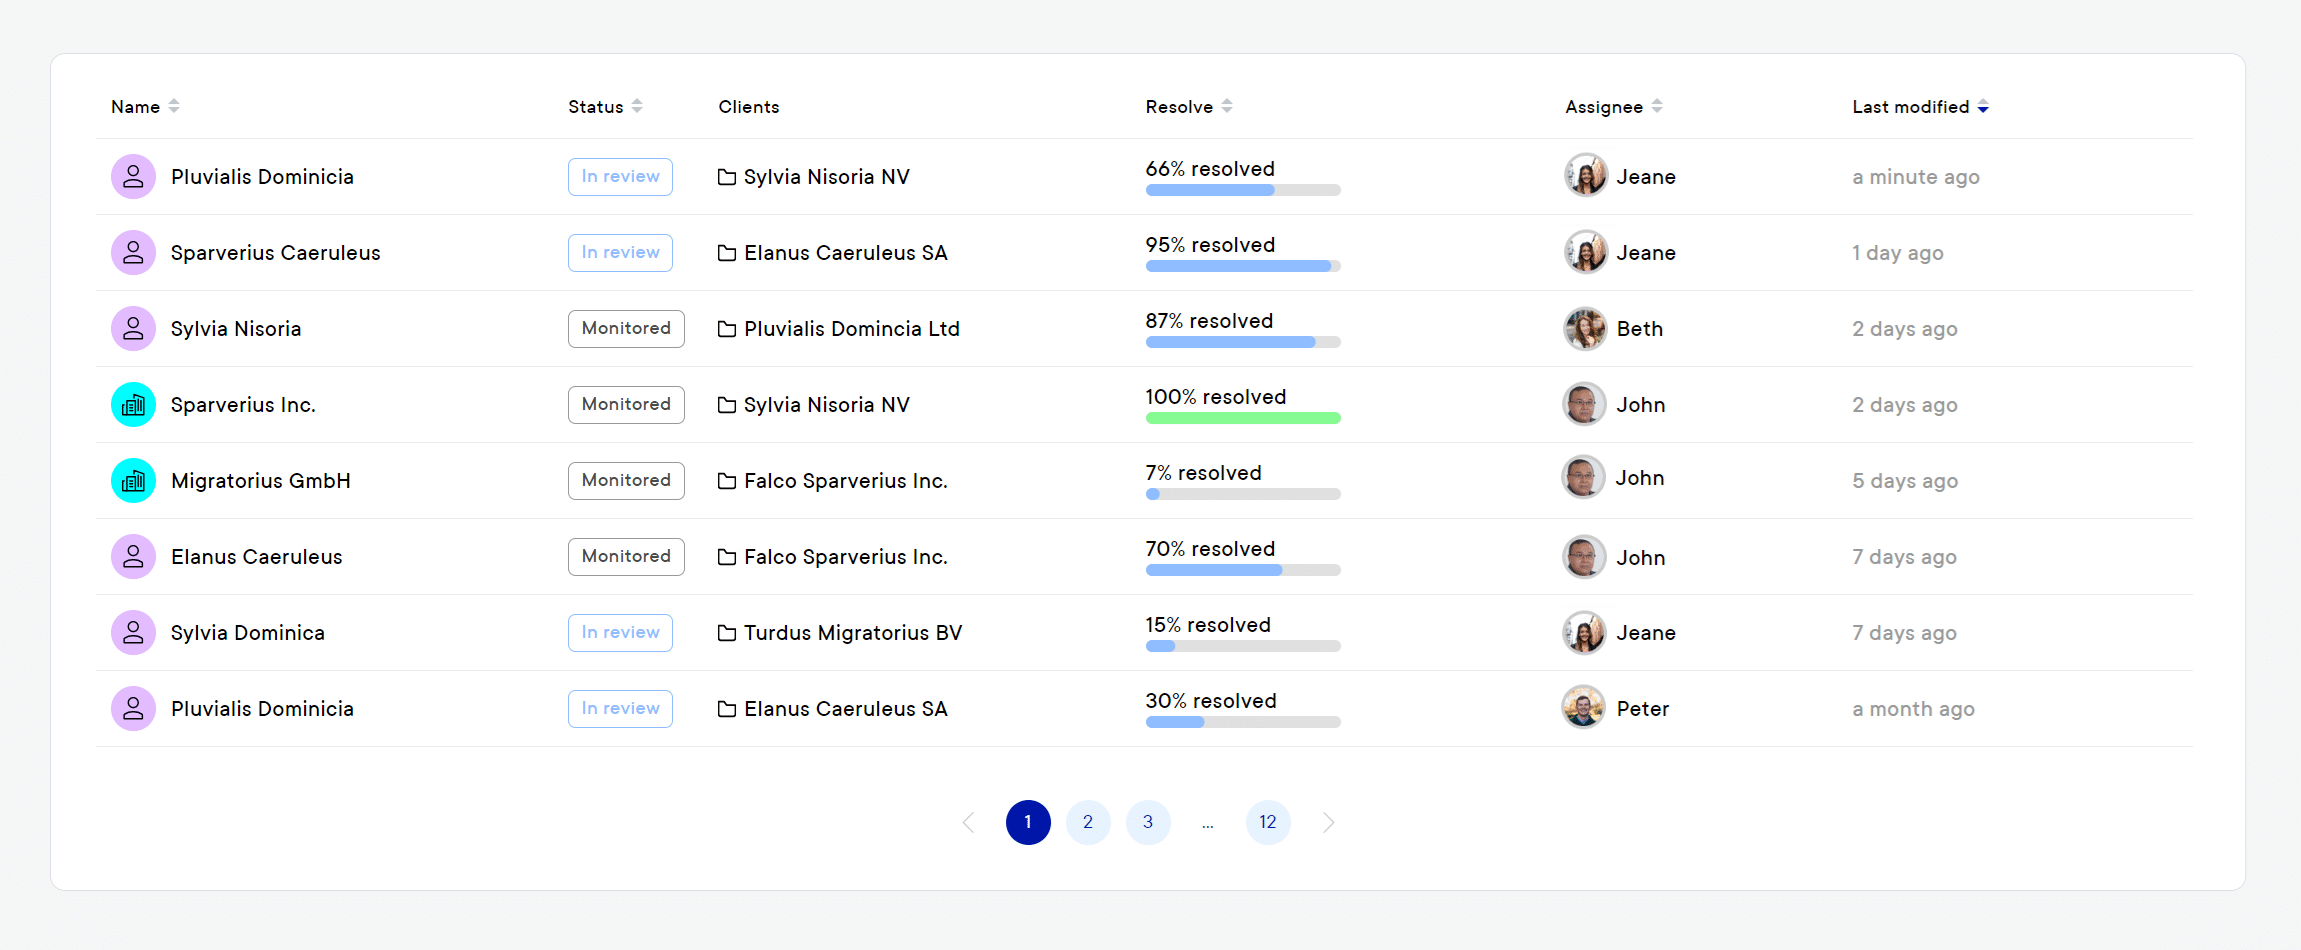Click assignee name Peter
This screenshot has height=950, width=2301.
click(1643, 709)
